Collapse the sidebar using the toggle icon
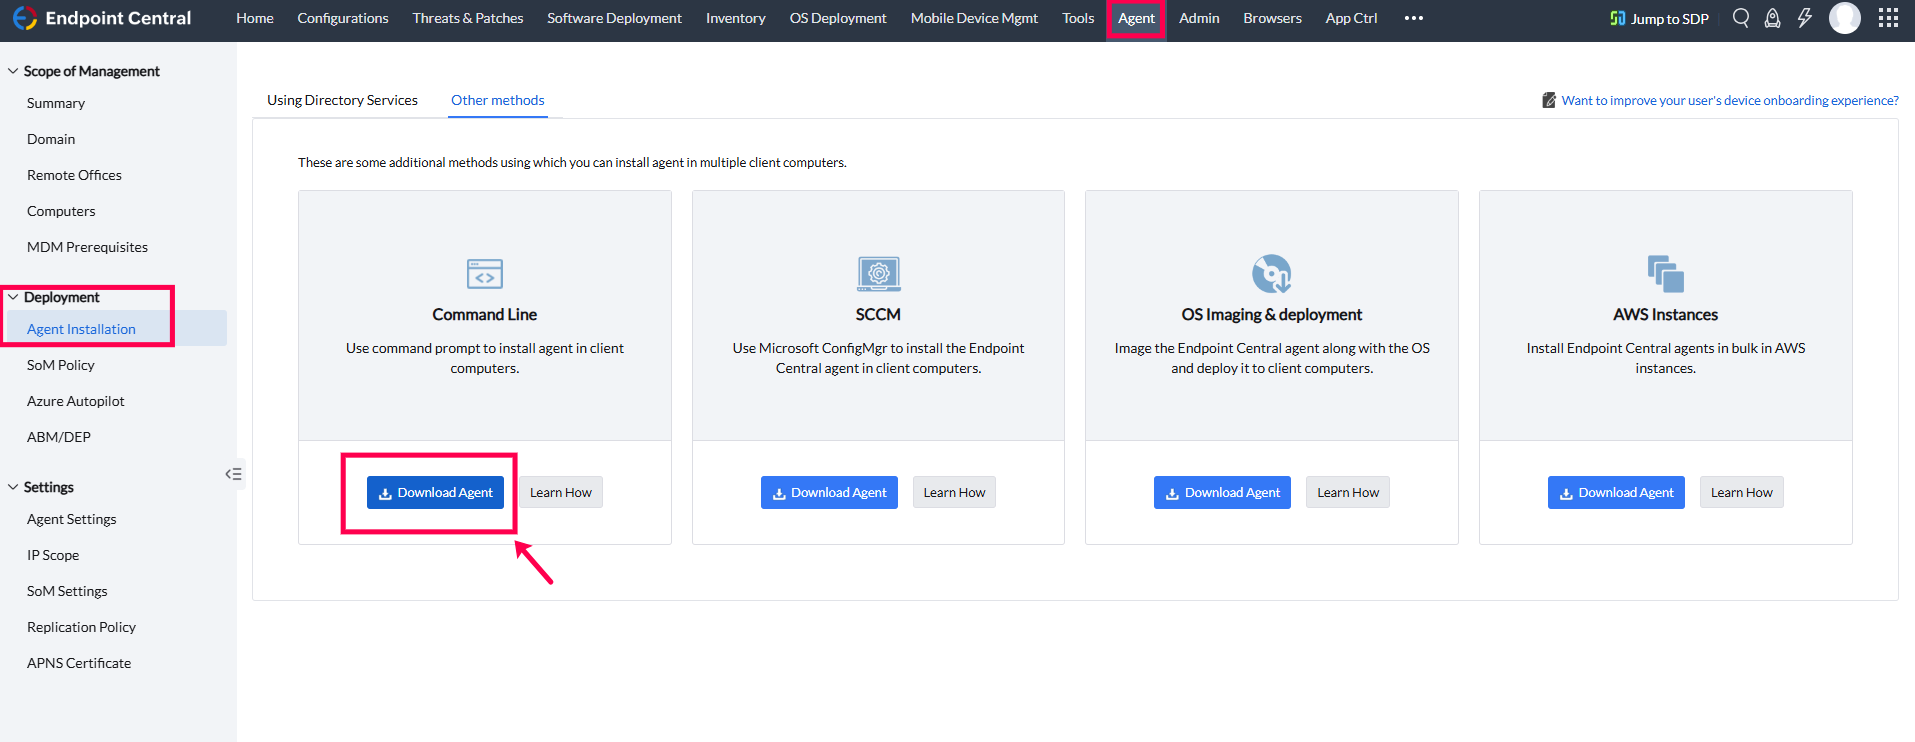 pos(234,474)
